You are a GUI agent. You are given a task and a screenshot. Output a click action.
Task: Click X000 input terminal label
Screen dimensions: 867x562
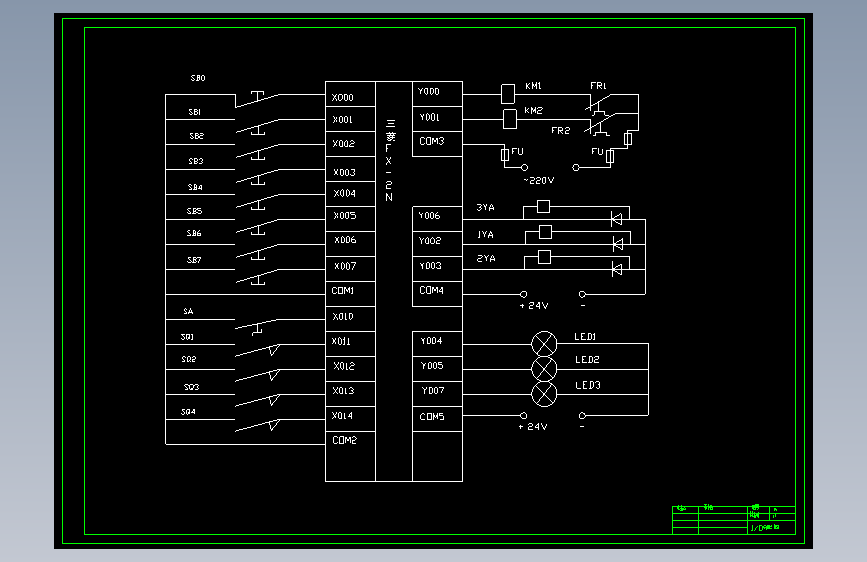(342, 98)
